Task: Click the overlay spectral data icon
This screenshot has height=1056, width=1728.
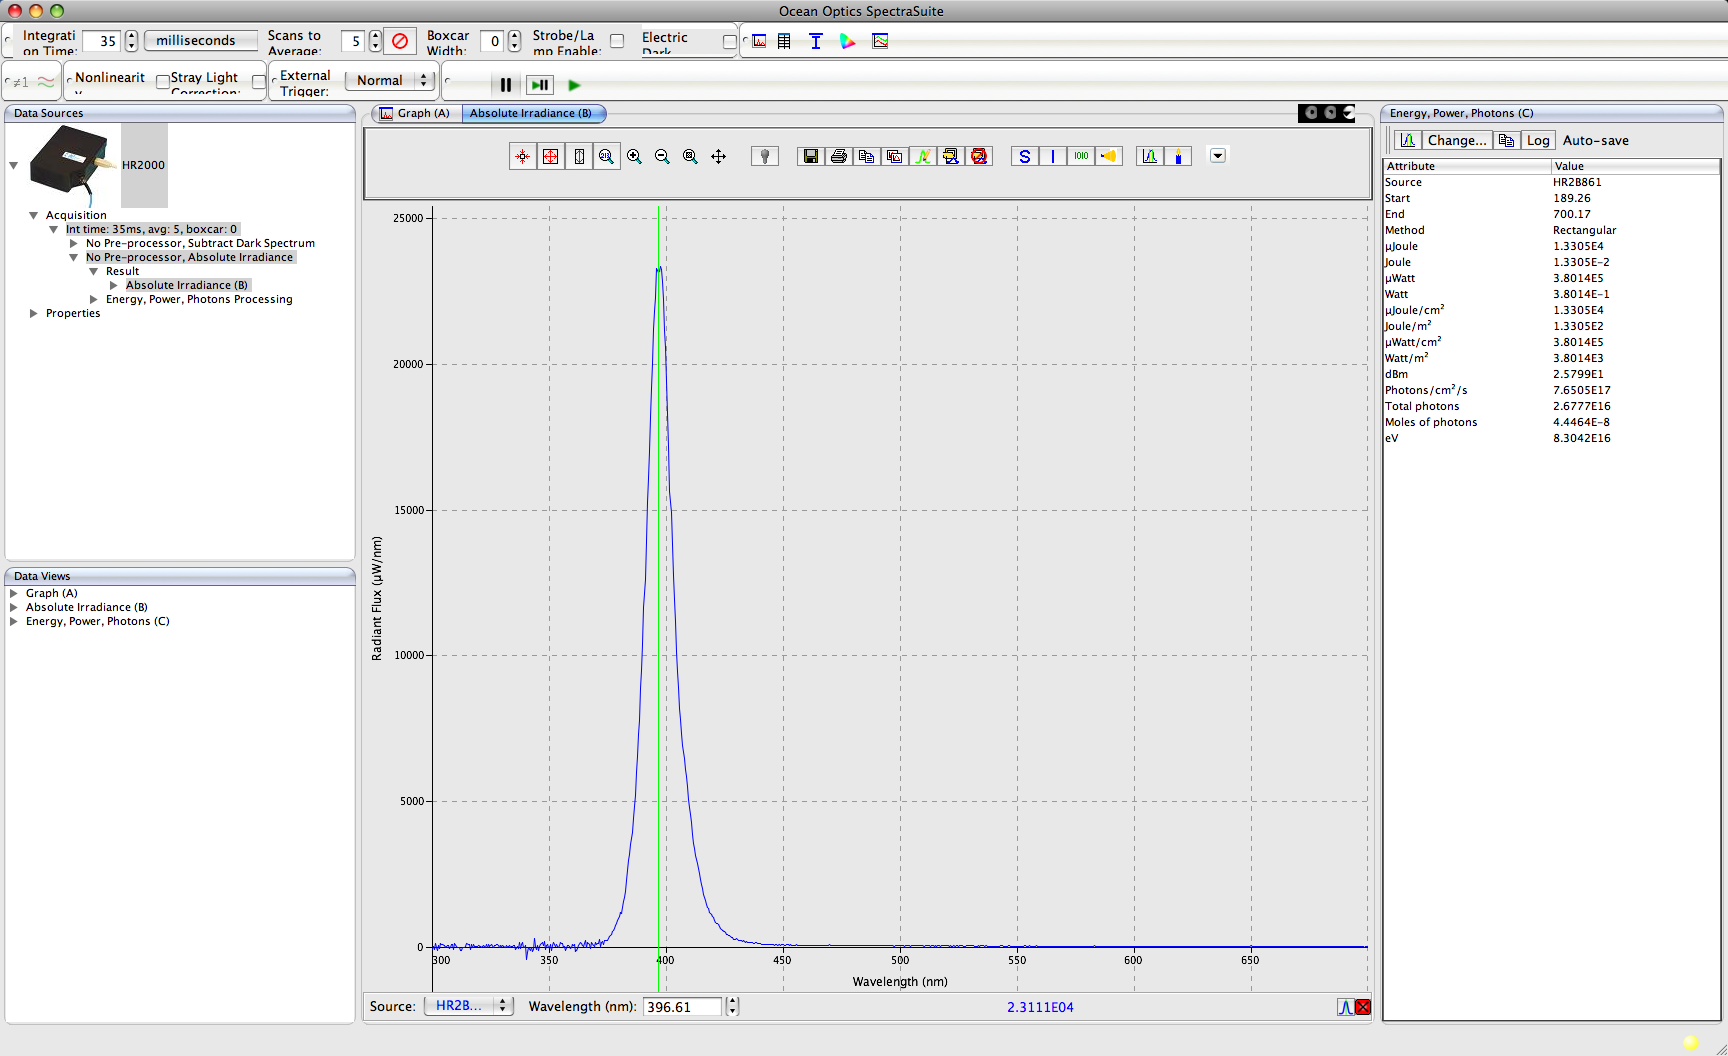Action: [x=923, y=156]
